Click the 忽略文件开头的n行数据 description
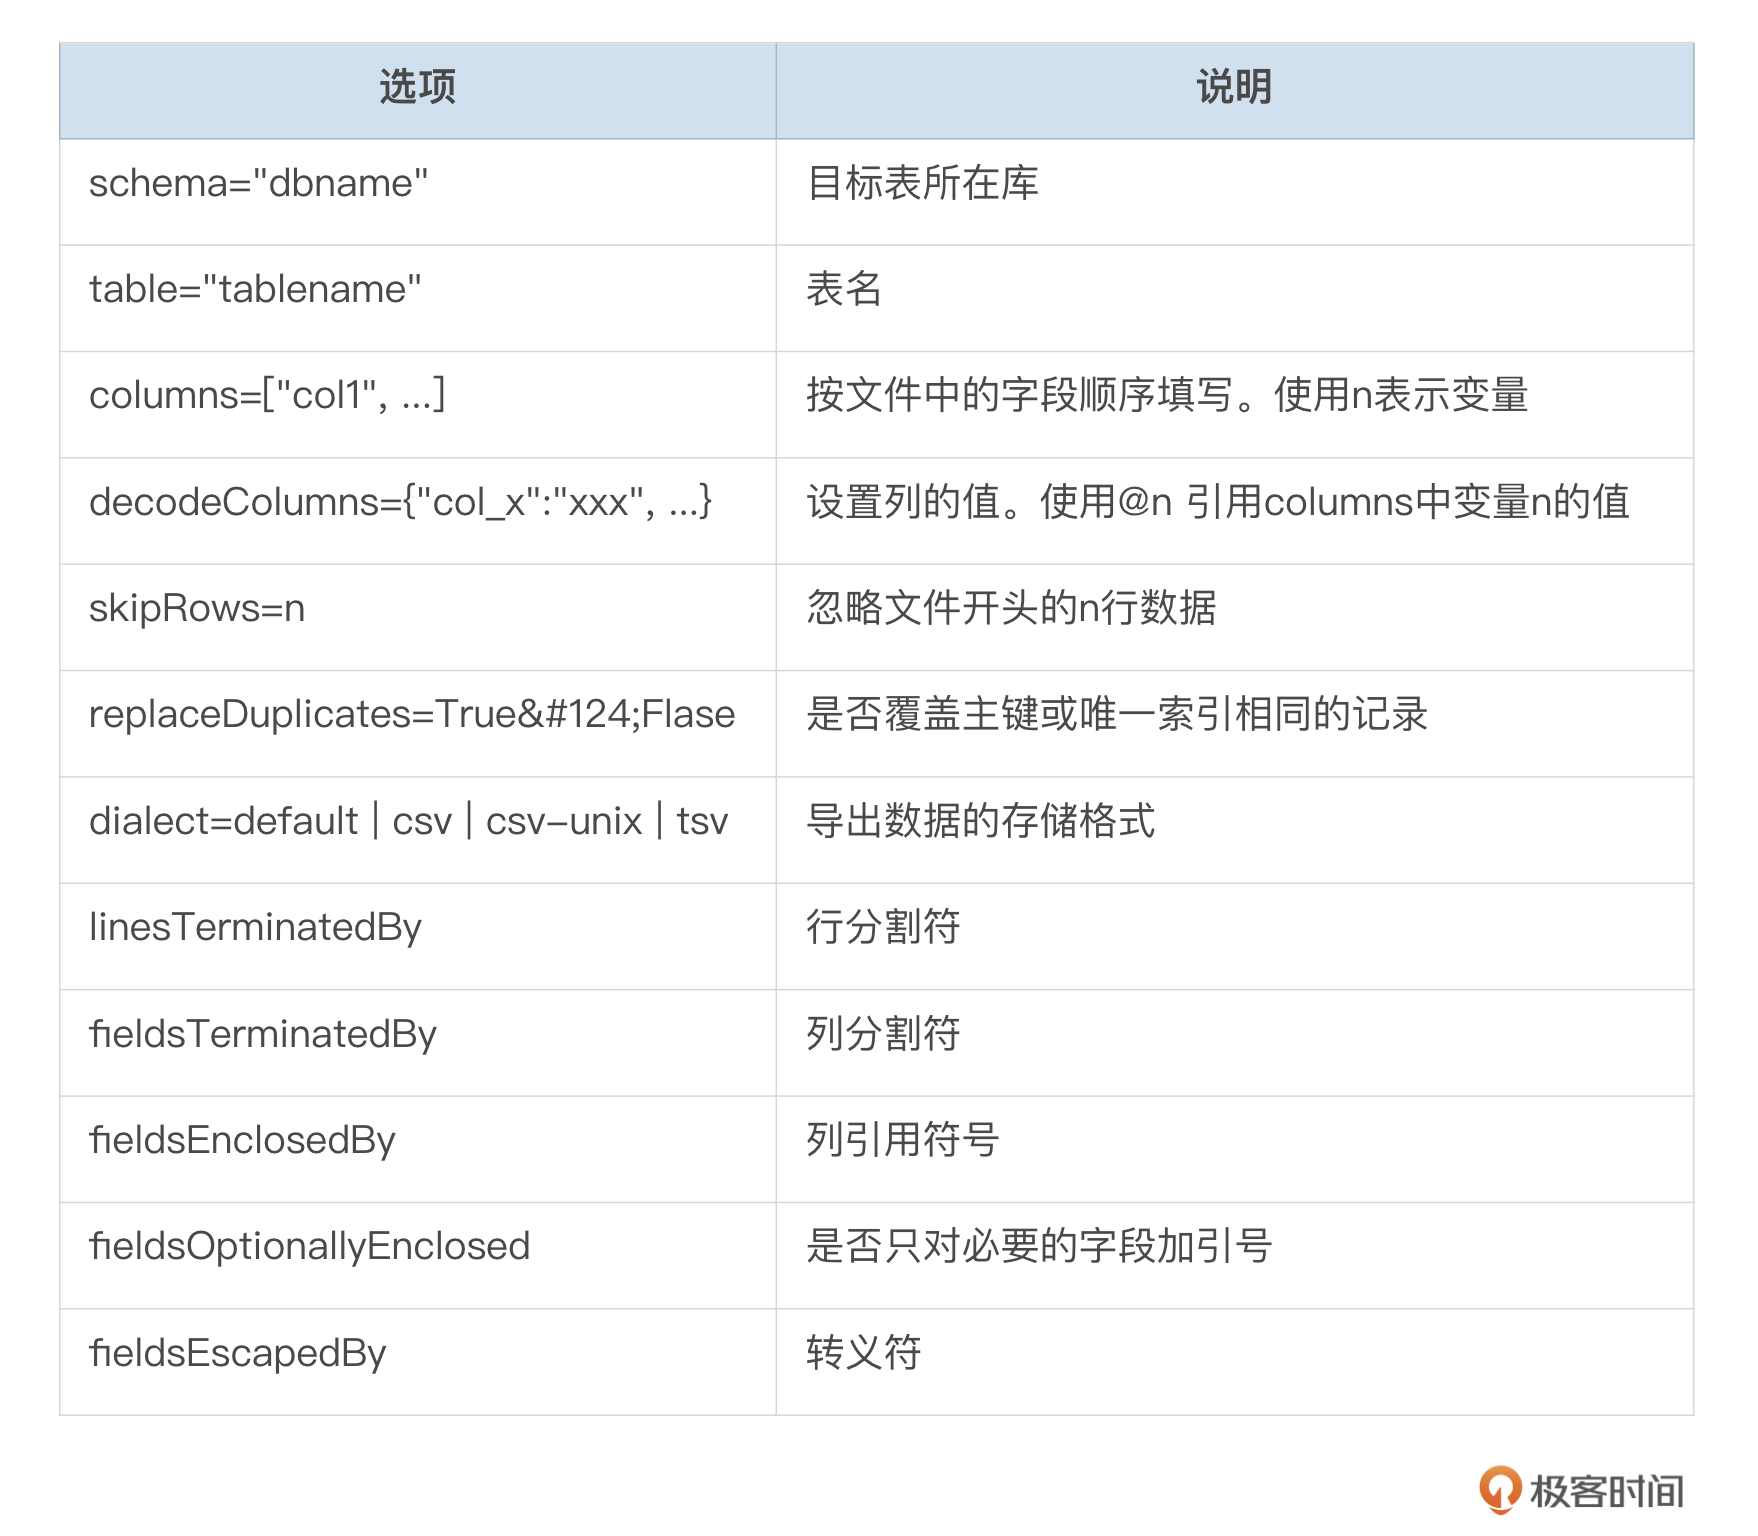Screen dimensions: 1758x1536 1011,609
